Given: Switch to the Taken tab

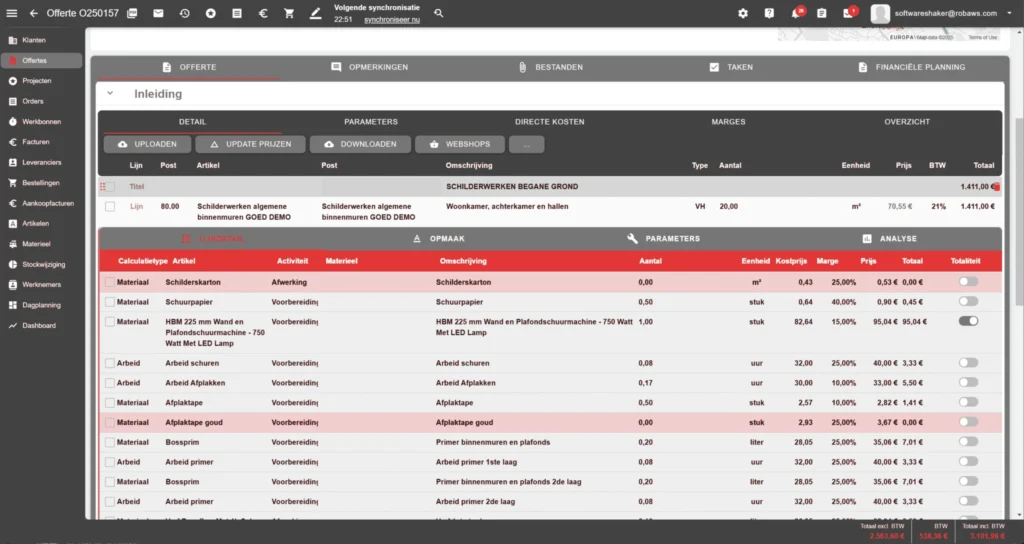Looking at the screenshot, I should [731, 67].
